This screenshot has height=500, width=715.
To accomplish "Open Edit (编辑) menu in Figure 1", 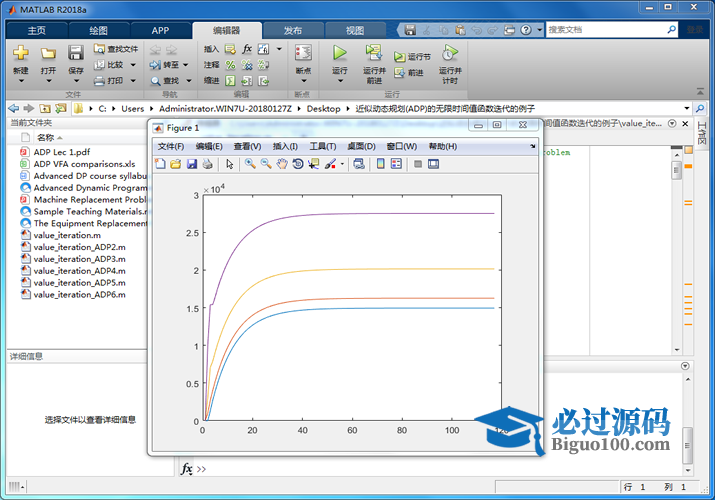I will [x=209, y=146].
